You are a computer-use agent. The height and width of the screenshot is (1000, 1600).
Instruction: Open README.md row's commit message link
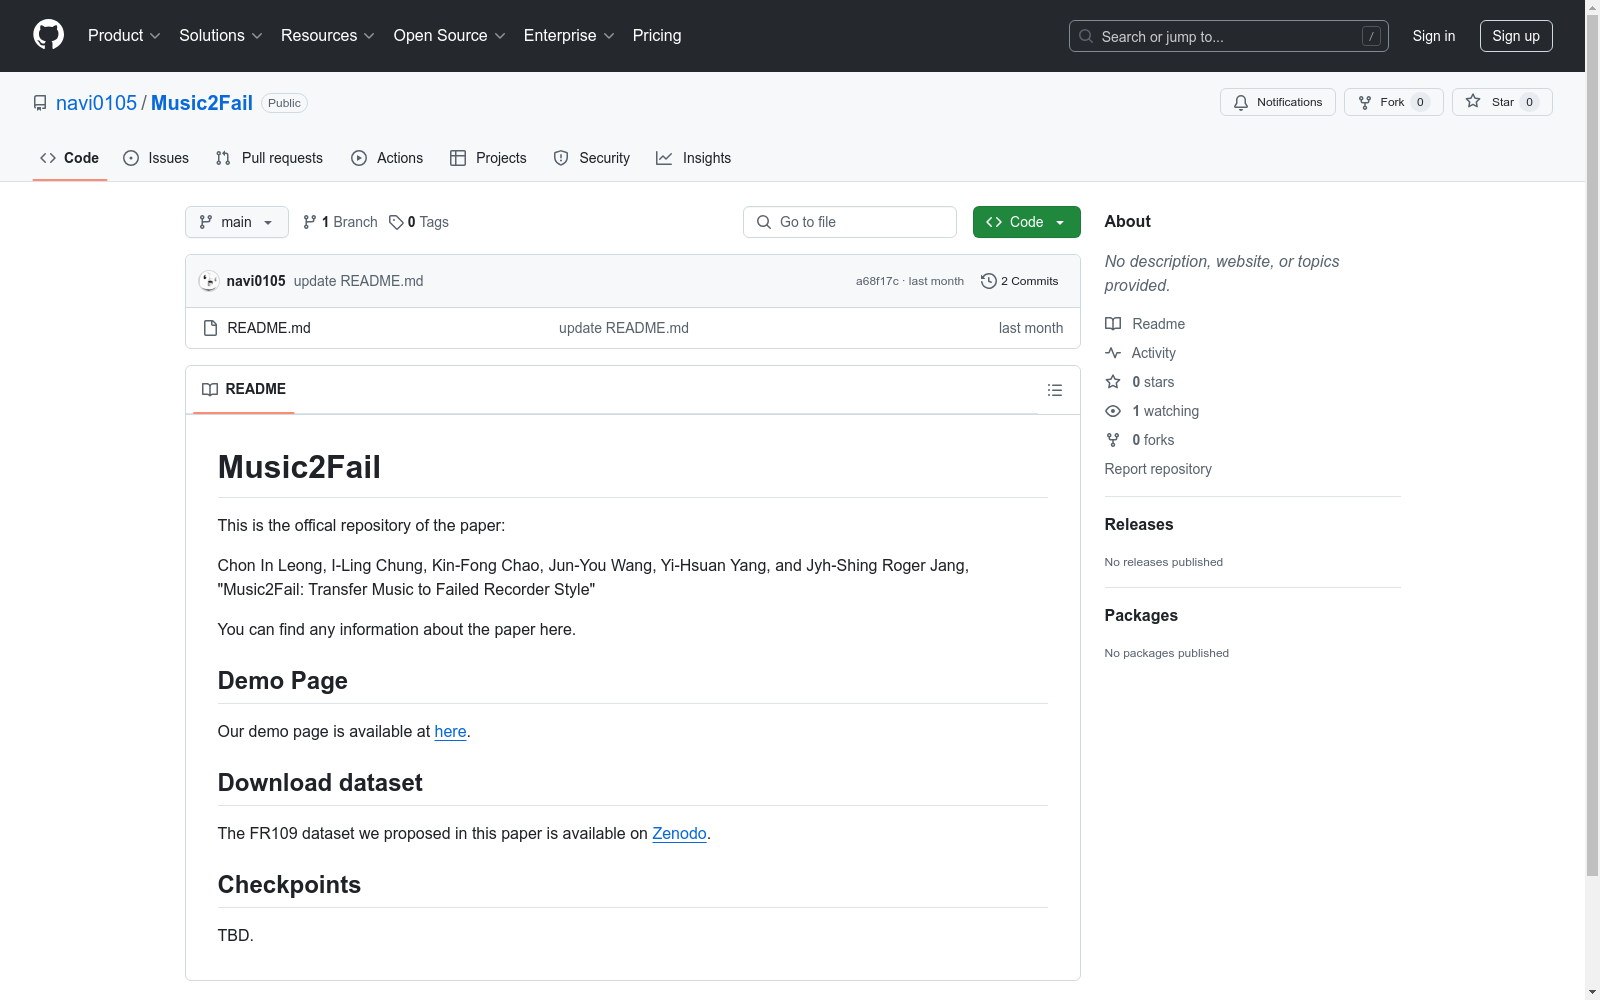point(624,328)
